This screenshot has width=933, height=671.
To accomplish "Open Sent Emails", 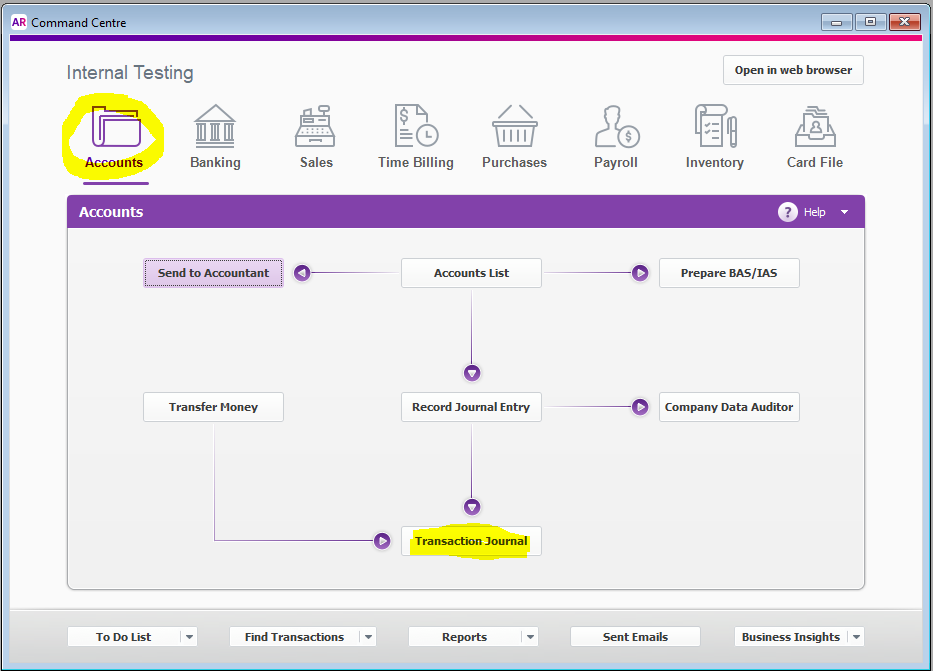I will [635, 636].
